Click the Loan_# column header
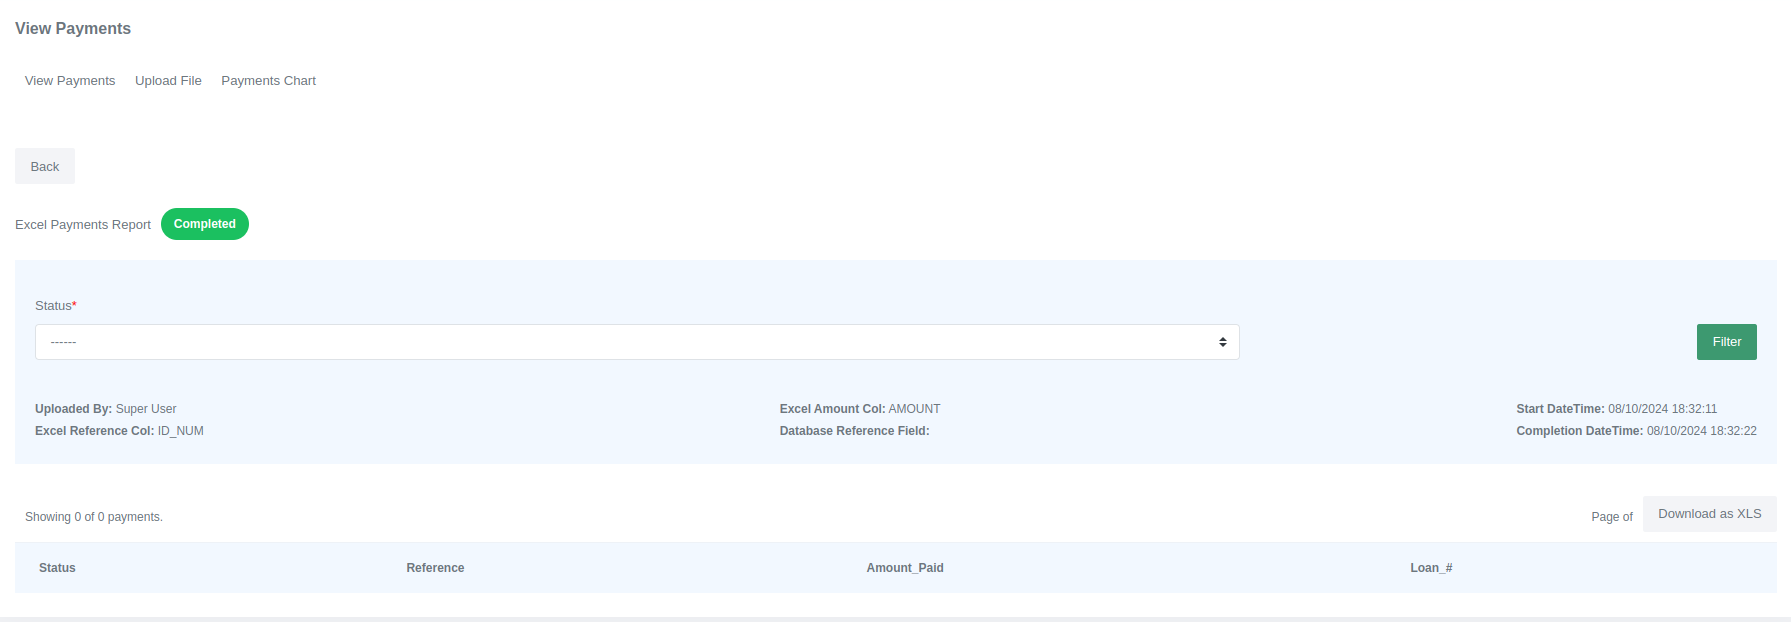1791x622 pixels. [x=1431, y=568]
